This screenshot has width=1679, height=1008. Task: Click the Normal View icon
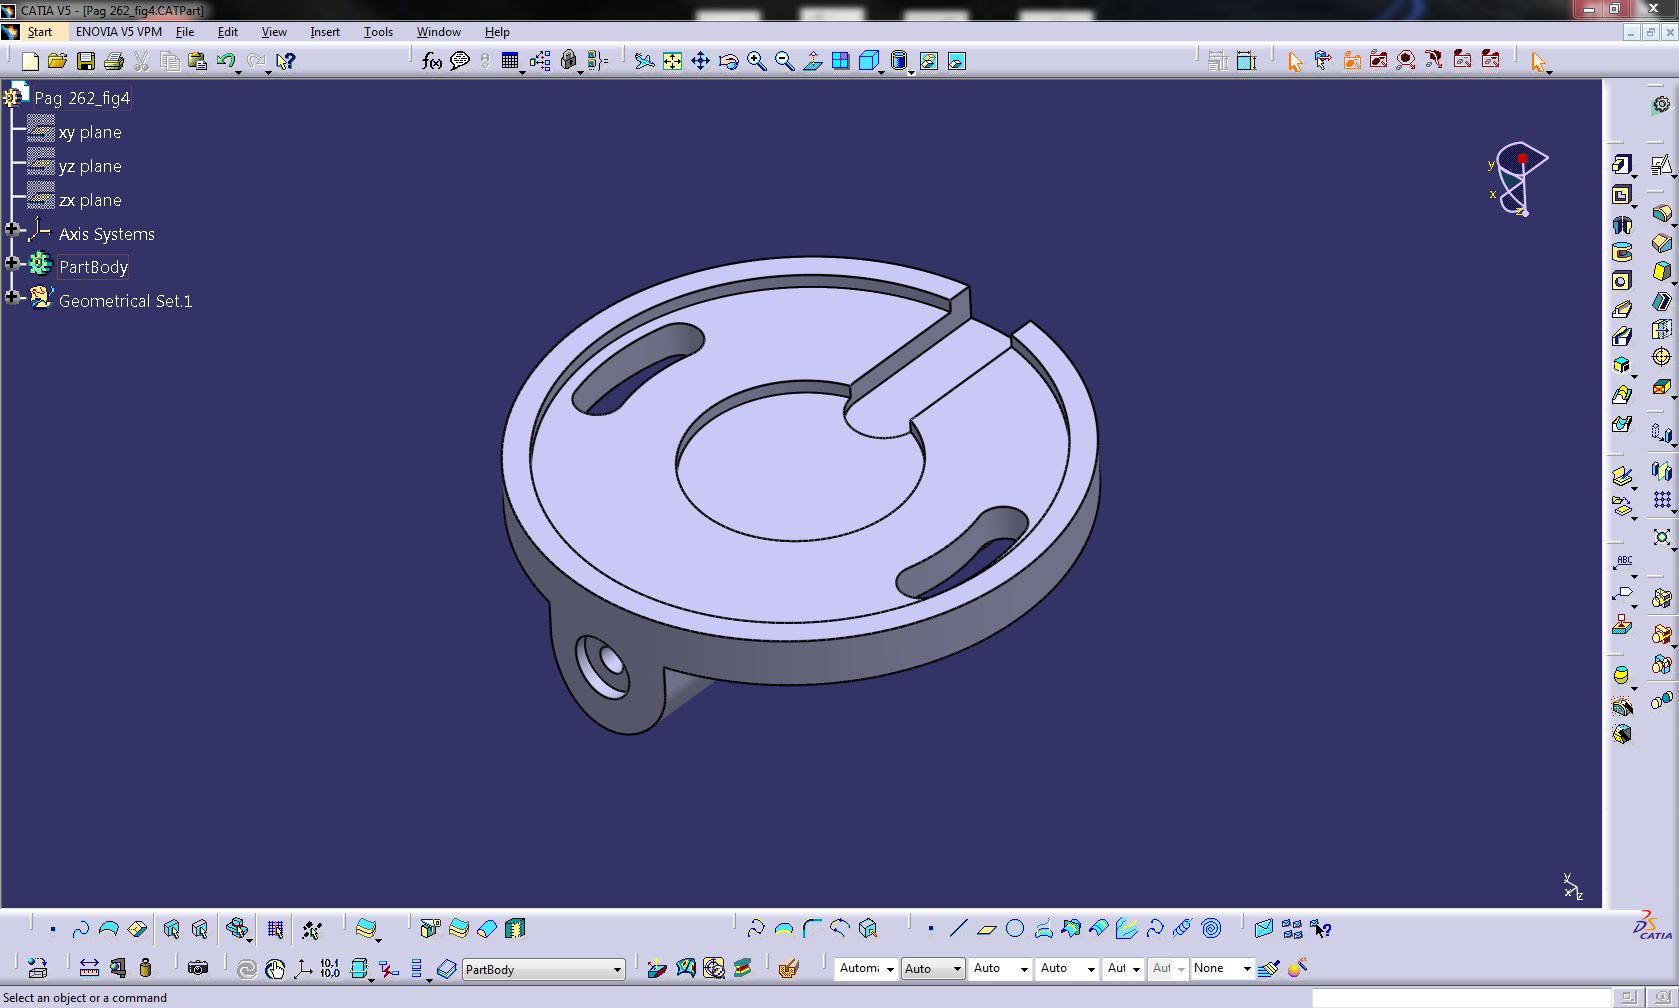(813, 62)
